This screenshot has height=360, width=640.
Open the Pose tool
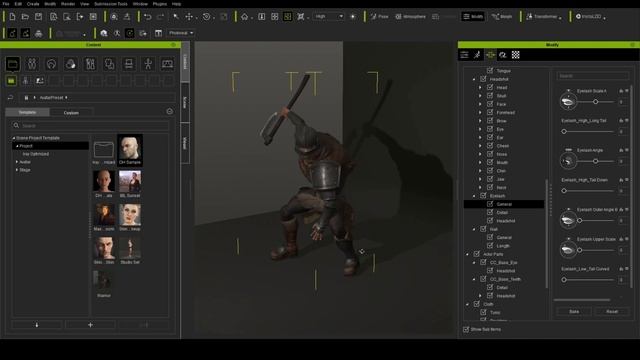(380, 17)
